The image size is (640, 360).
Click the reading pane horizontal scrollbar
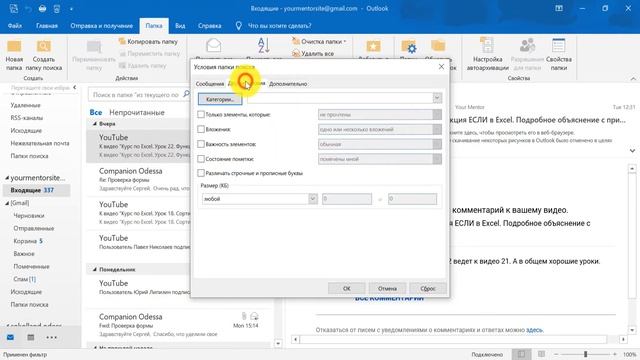pyautogui.click(x=453, y=340)
